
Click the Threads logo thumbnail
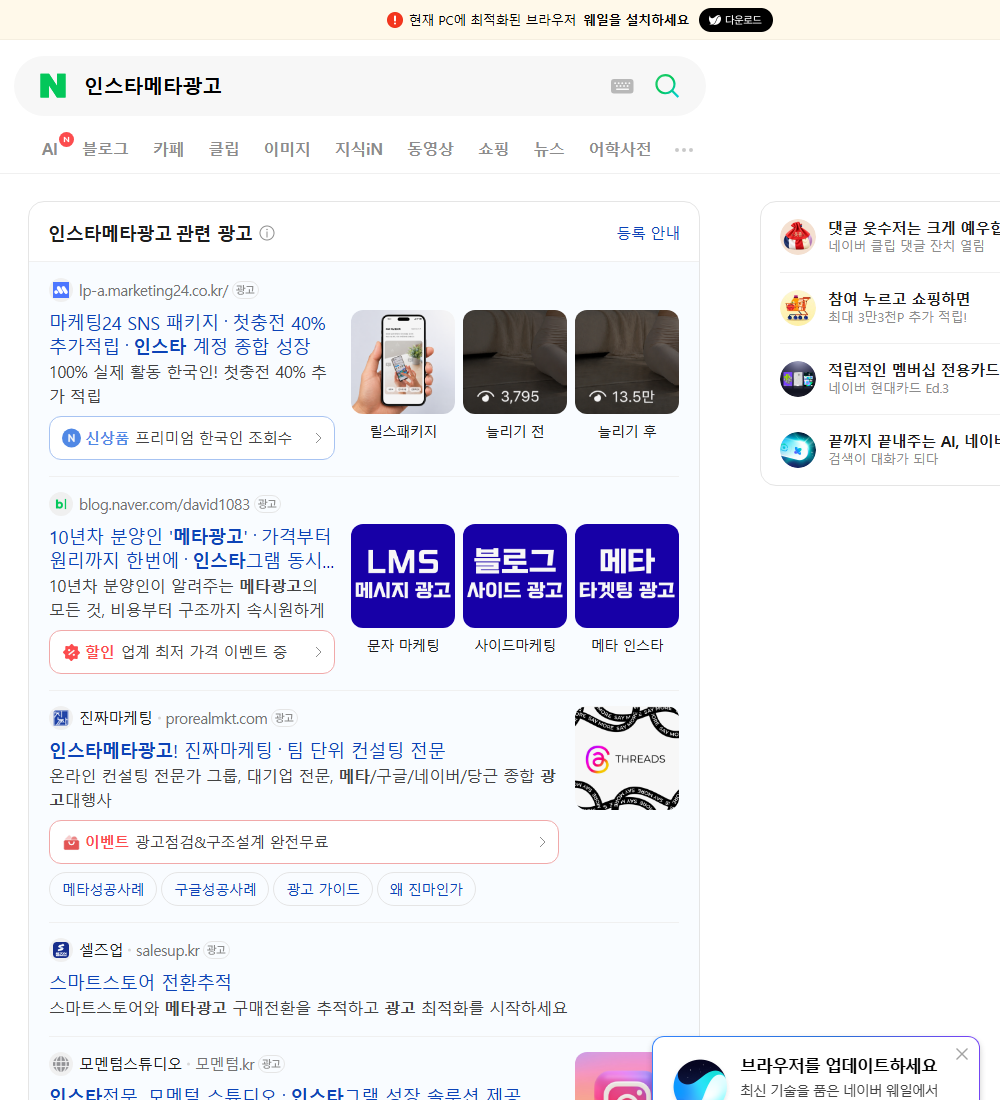627,758
